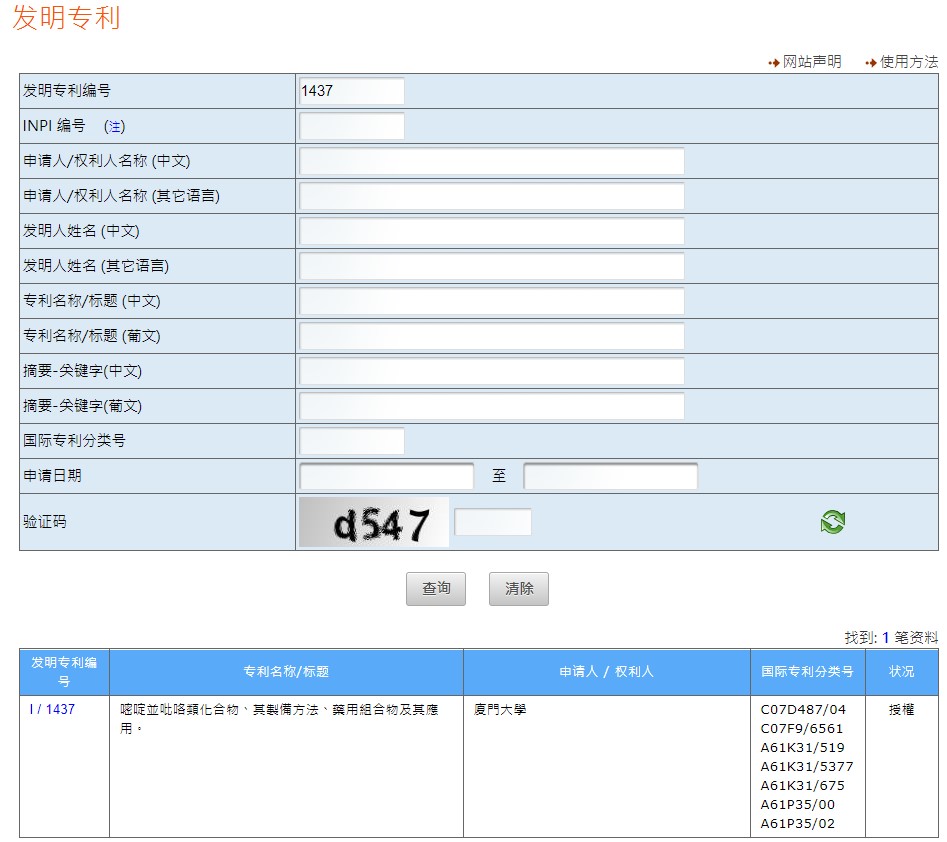Click the 专利名称/标题 (中文) input field

coord(492,301)
